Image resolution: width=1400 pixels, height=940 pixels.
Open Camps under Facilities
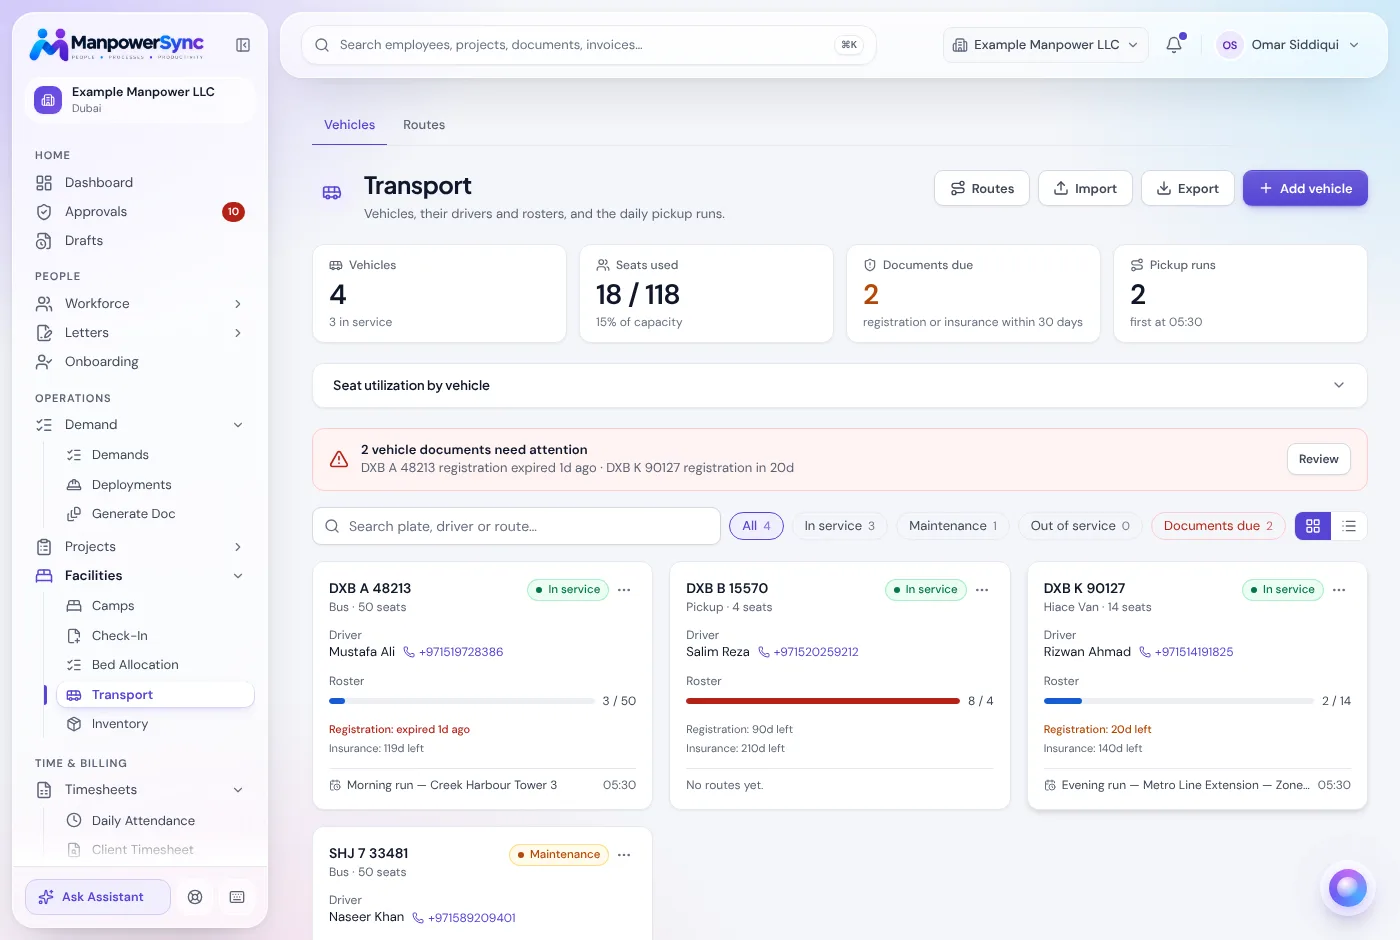(x=155, y=606)
